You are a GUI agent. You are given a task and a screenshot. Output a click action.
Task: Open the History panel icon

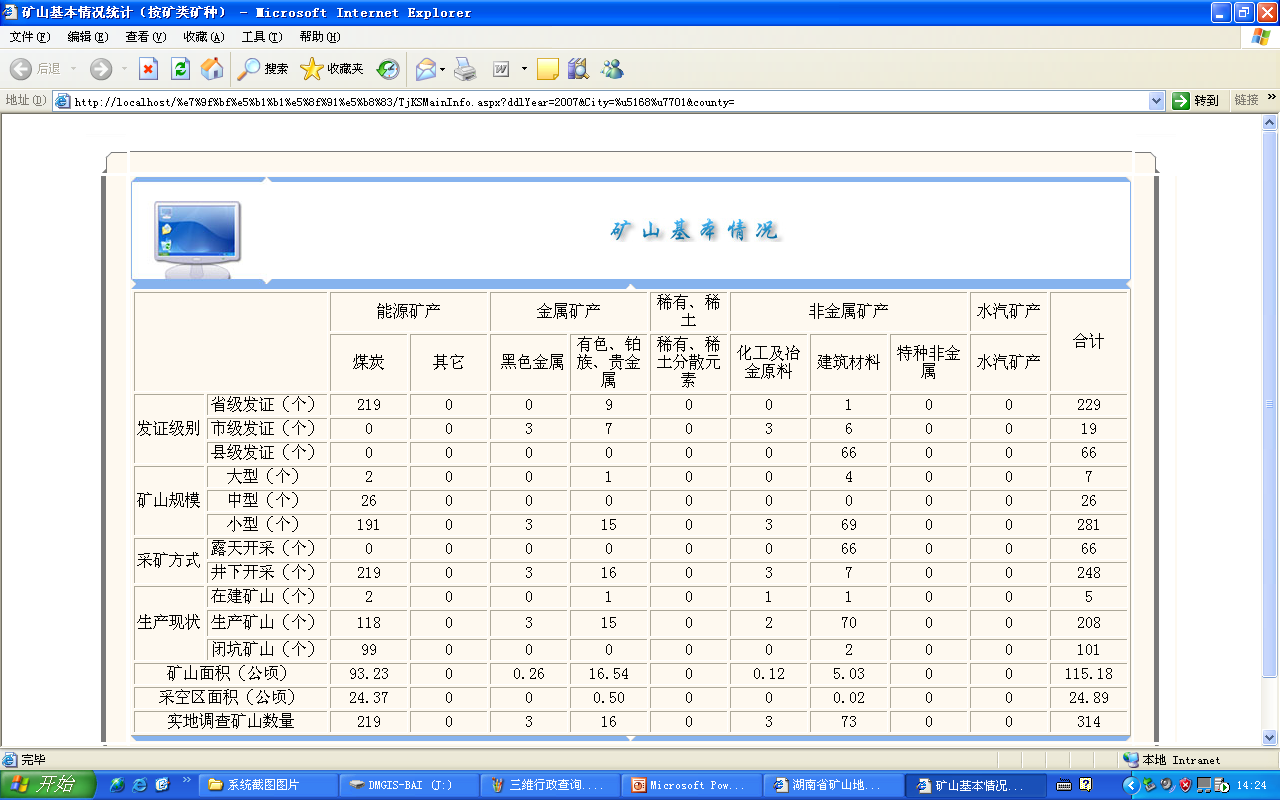(x=388, y=69)
